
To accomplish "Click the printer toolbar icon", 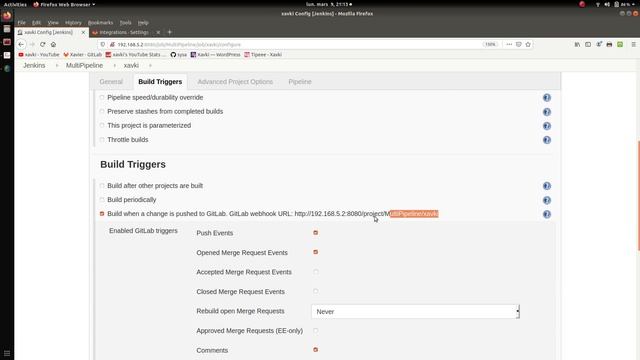I will point(609,44).
